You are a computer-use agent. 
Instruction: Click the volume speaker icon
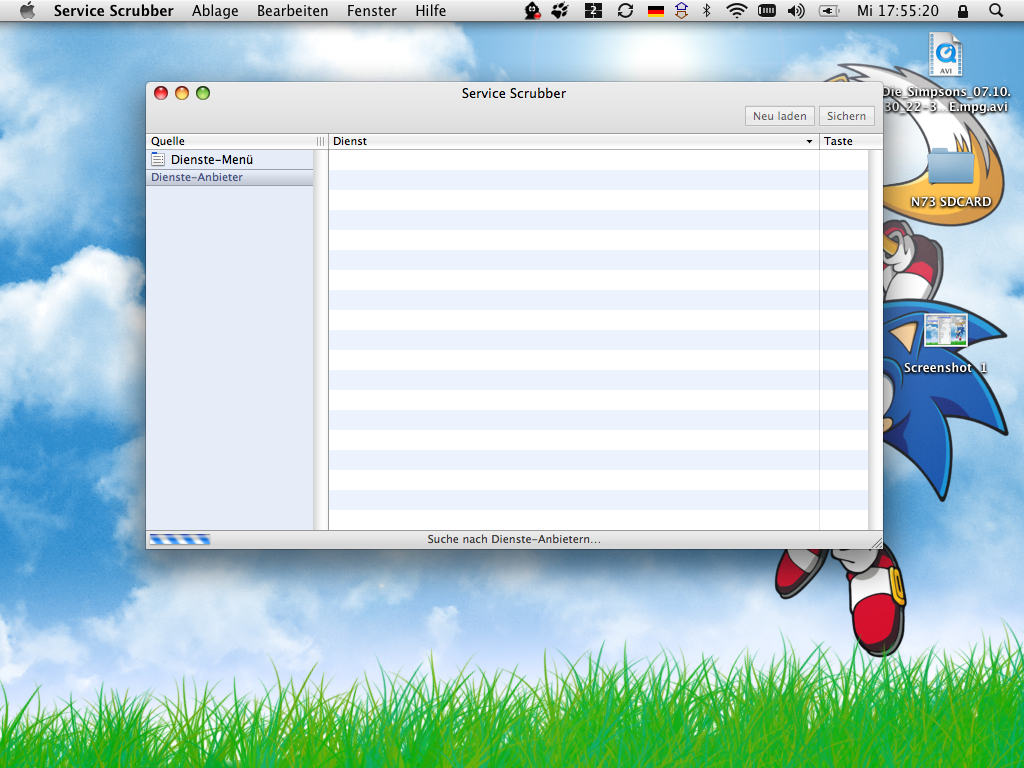click(795, 10)
